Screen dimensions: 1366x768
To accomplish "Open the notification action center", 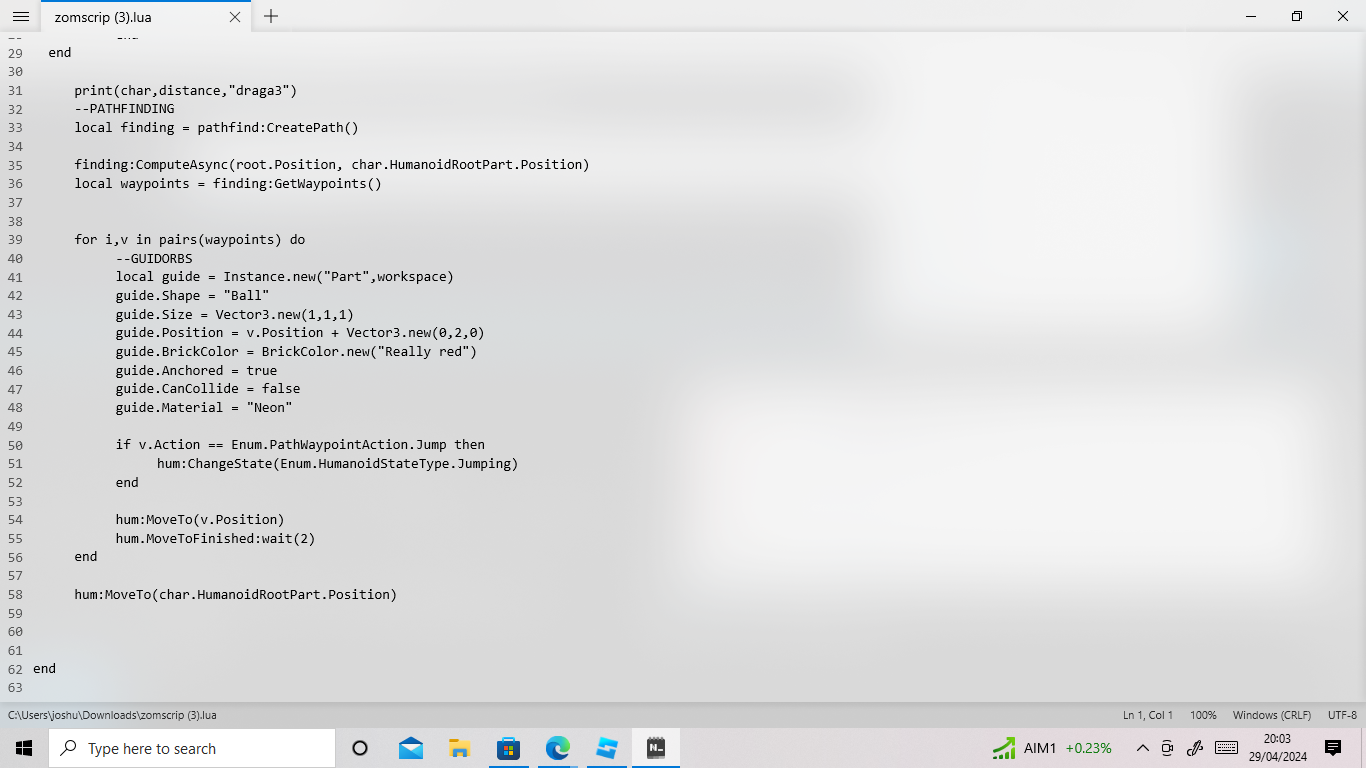I will point(1333,748).
